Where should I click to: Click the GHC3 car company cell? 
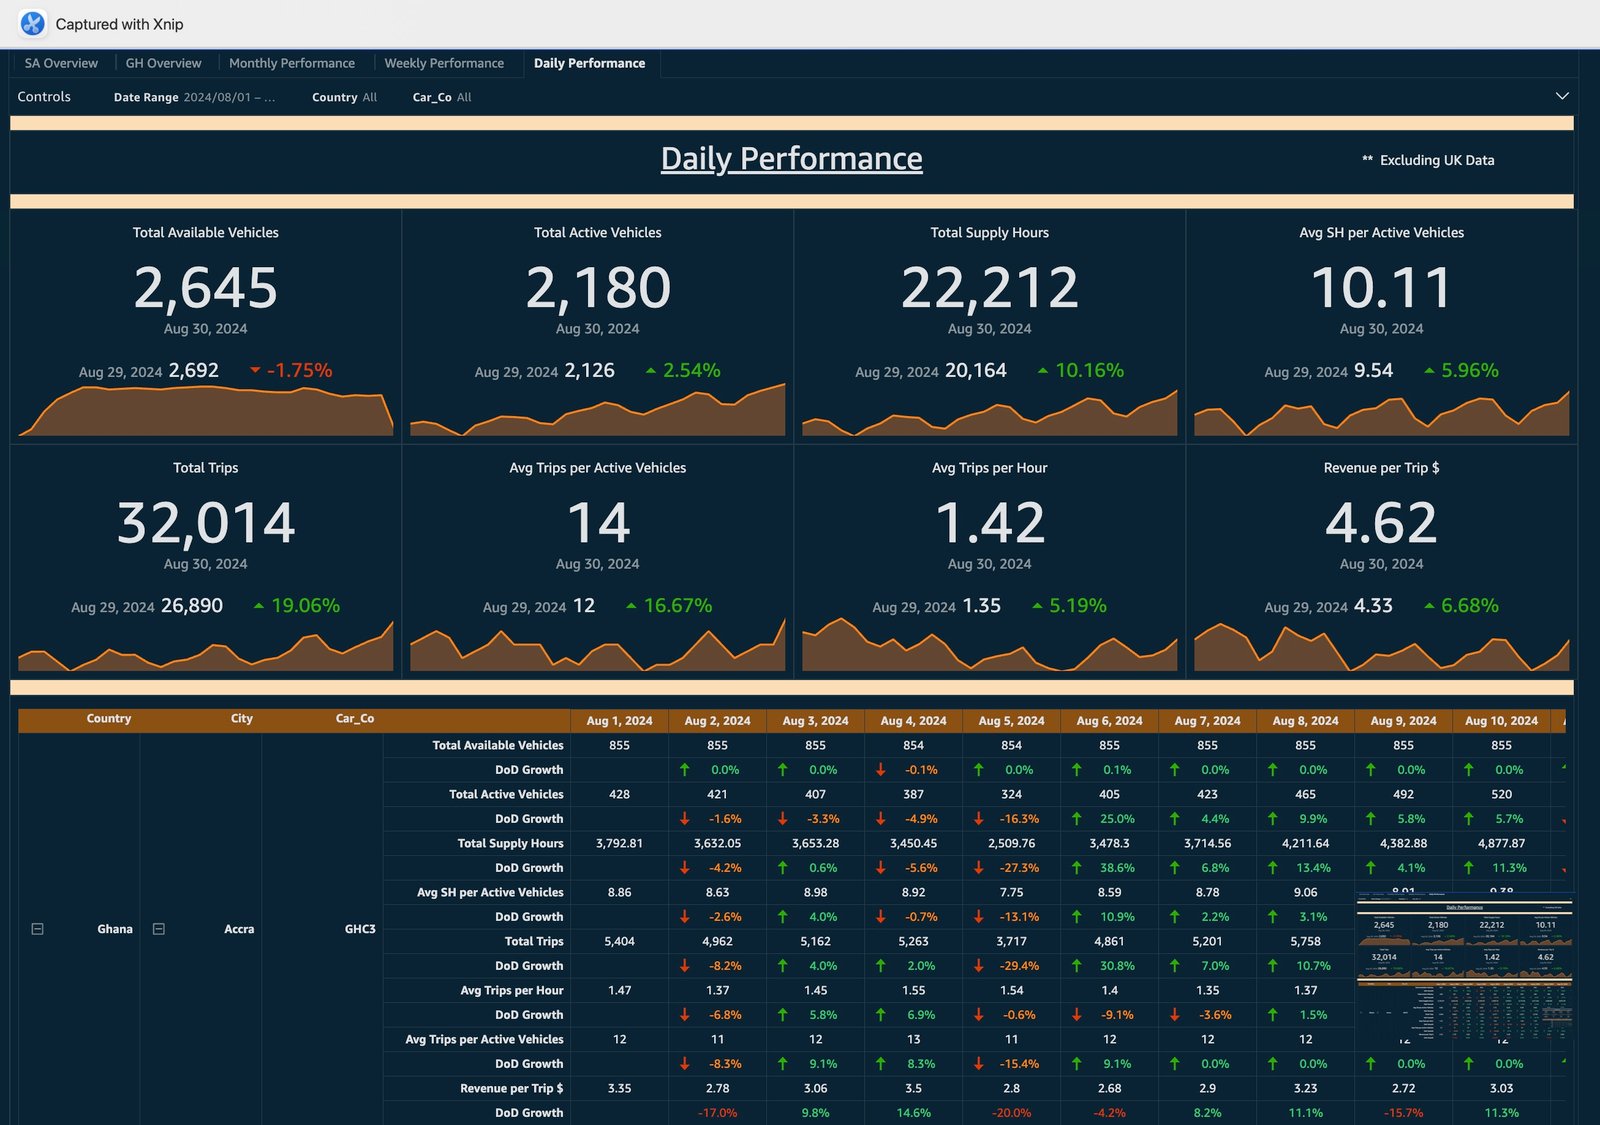[360, 929]
